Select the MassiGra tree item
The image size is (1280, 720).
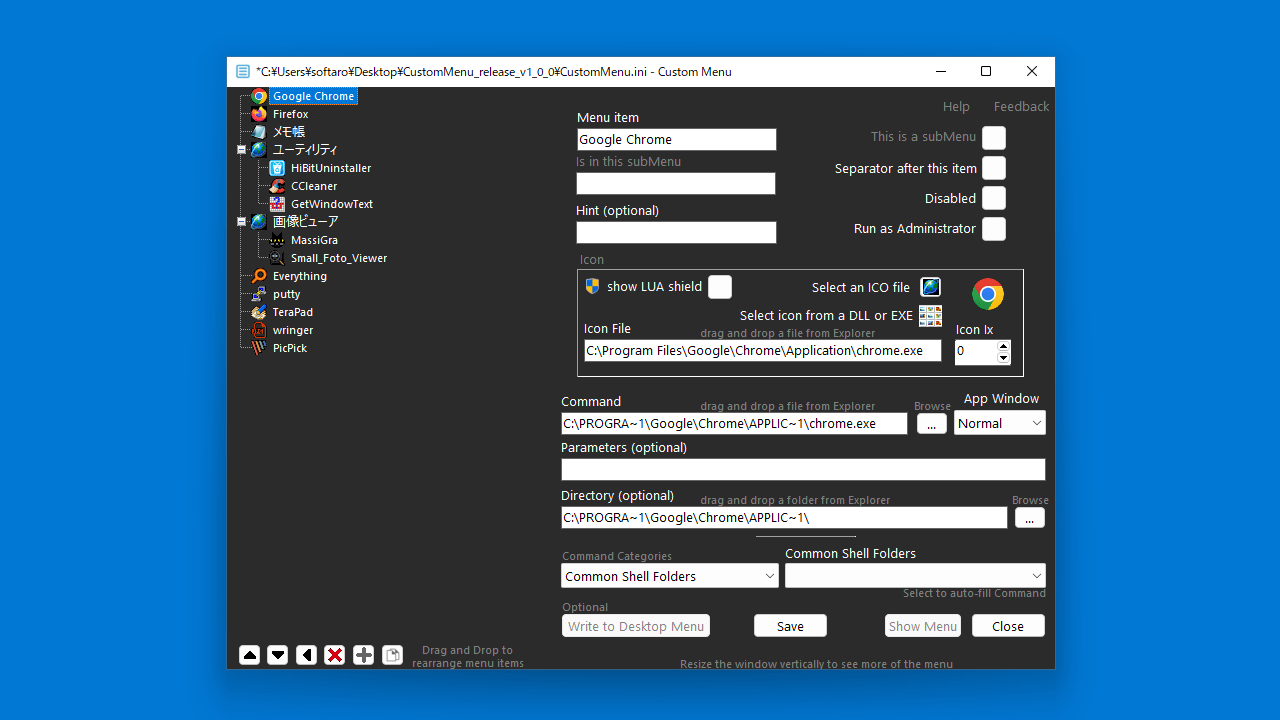[314, 240]
